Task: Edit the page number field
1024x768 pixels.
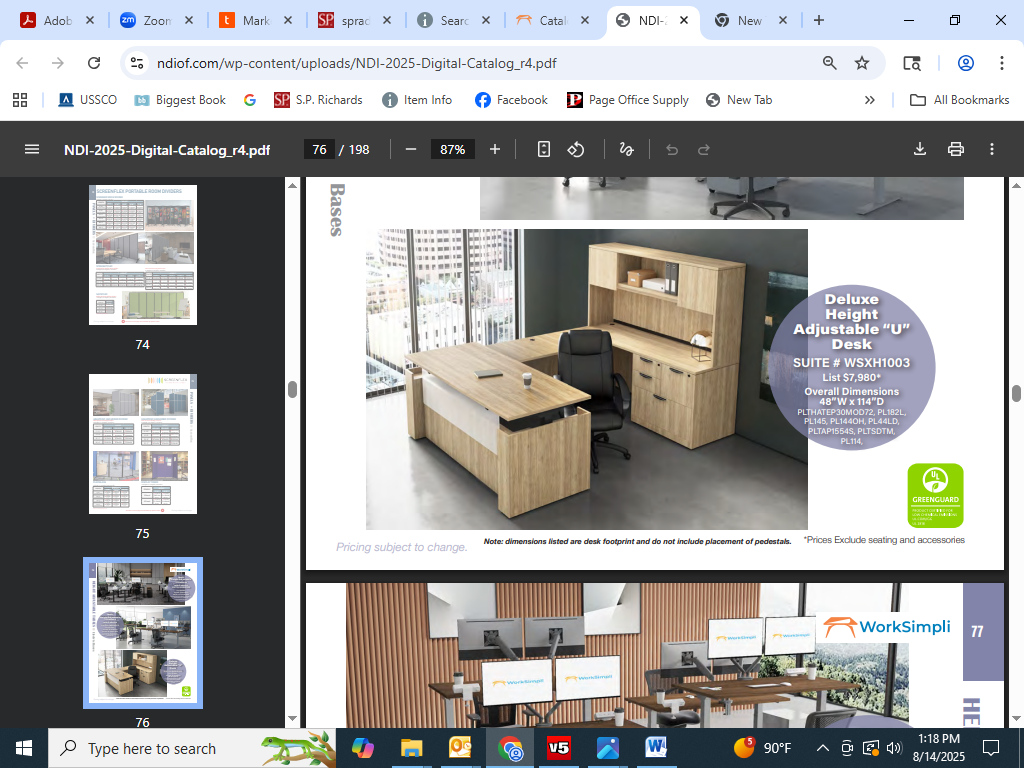Action: click(x=319, y=149)
